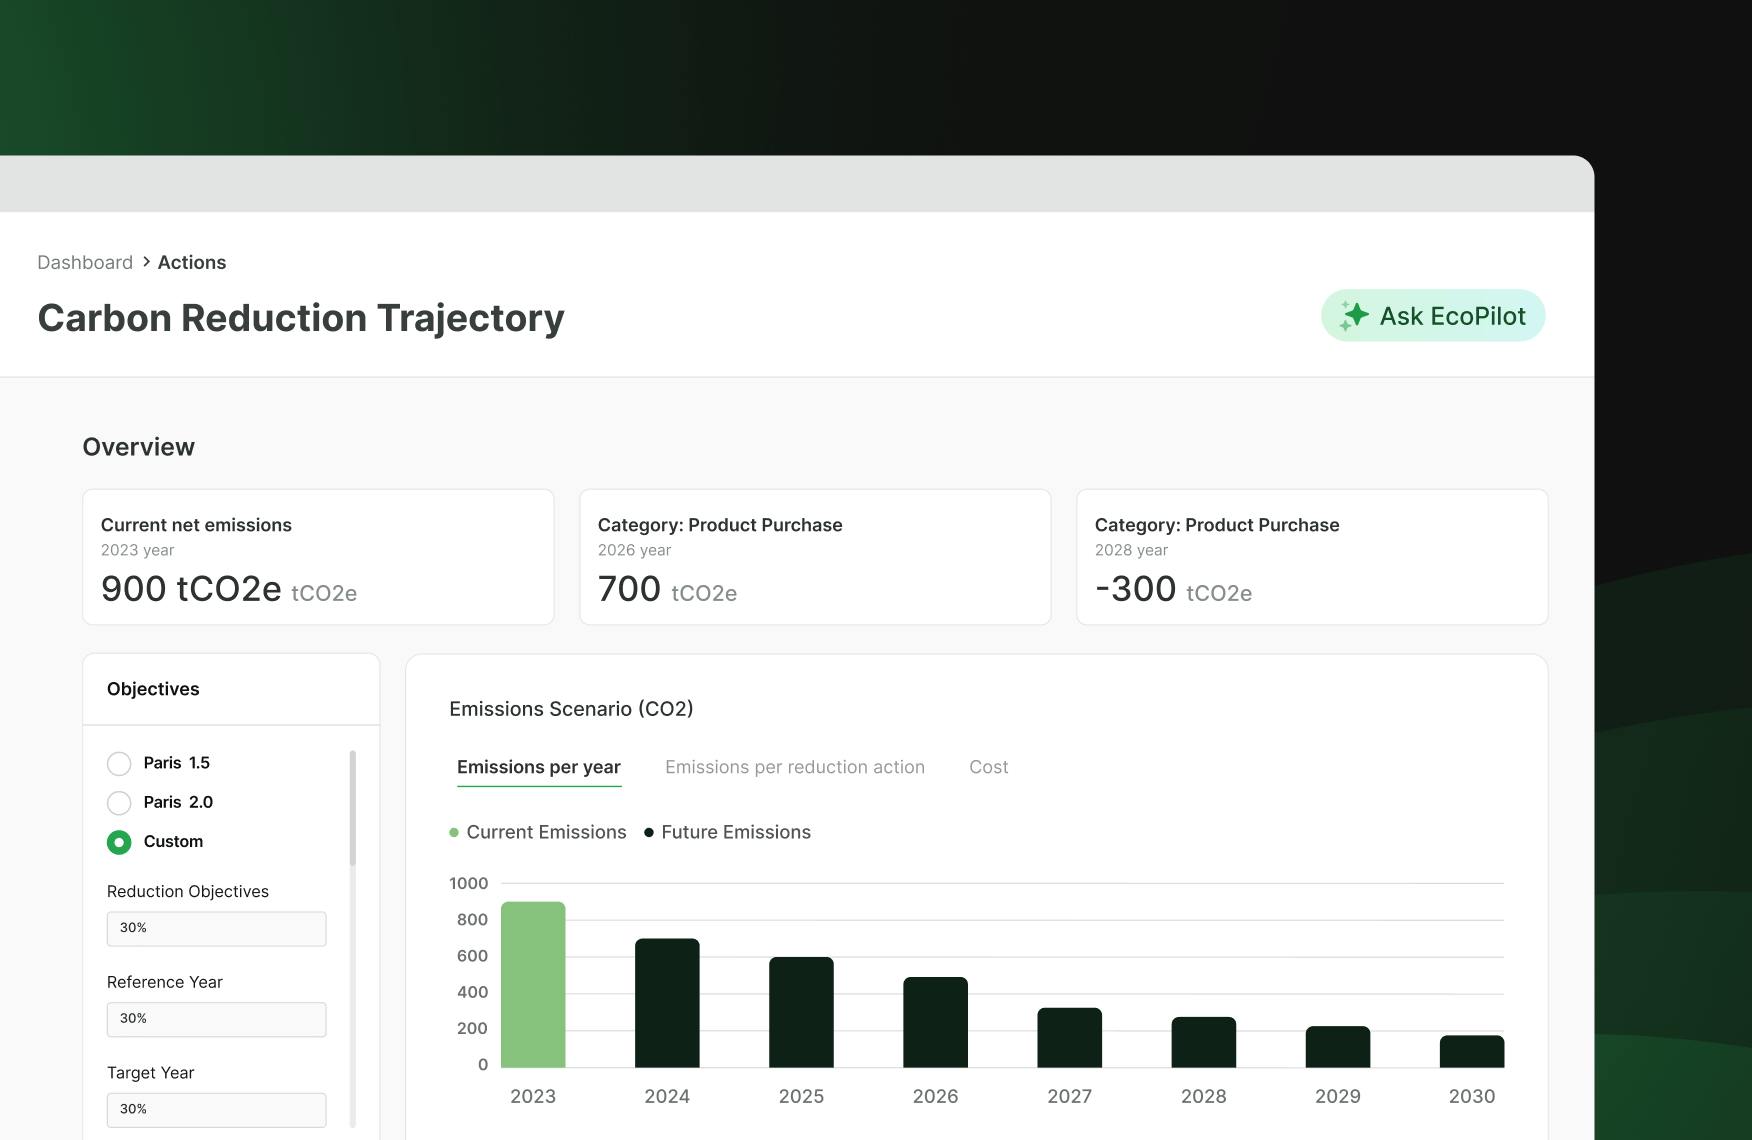
Task: Click the Ask EcoPilot button
Action: 1432,316
